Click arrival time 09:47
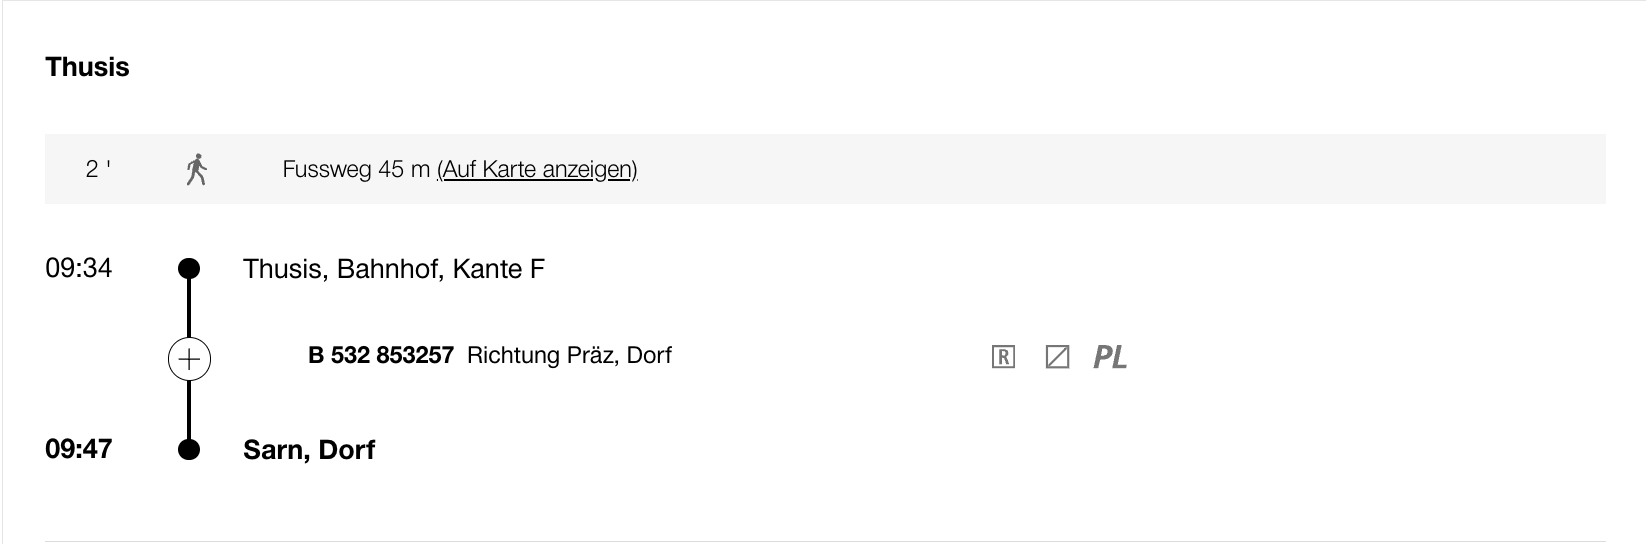This screenshot has width=1646, height=544. click(x=79, y=449)
